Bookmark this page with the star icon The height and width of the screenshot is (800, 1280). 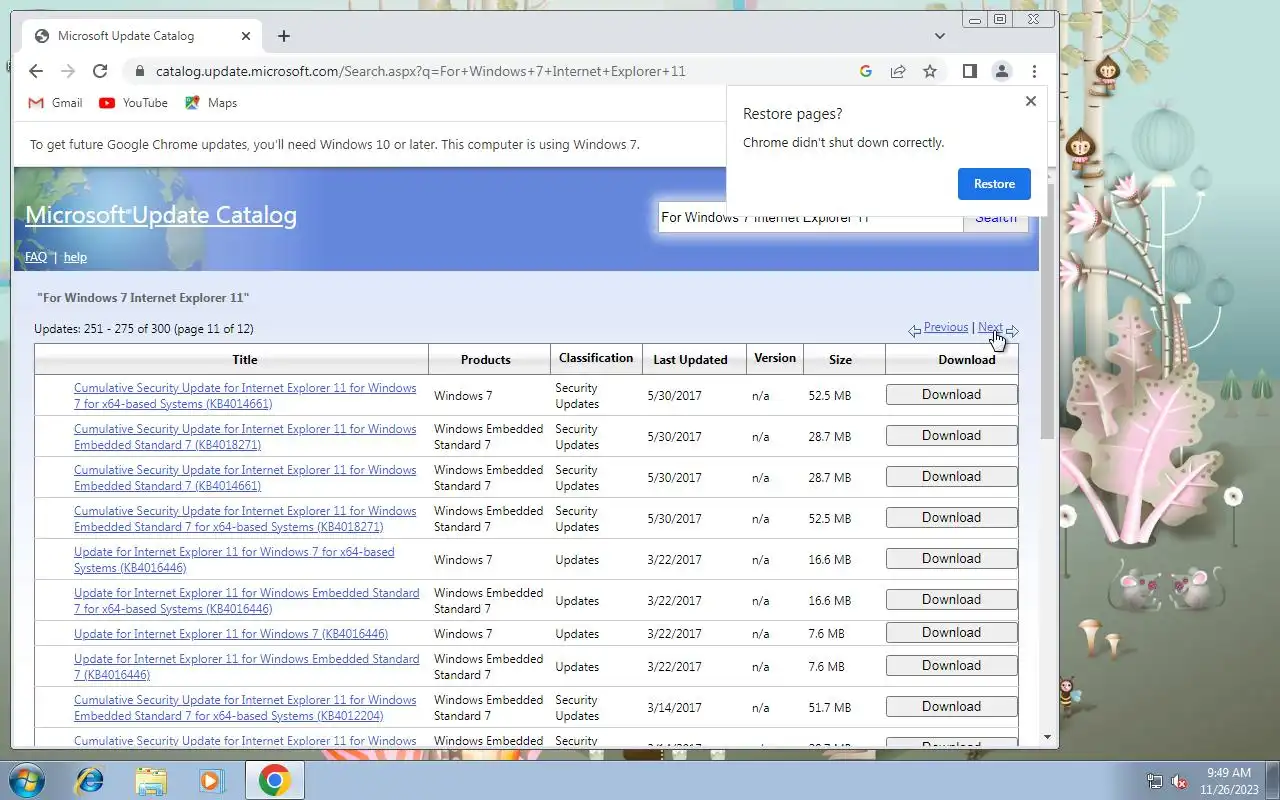point(930,71)
